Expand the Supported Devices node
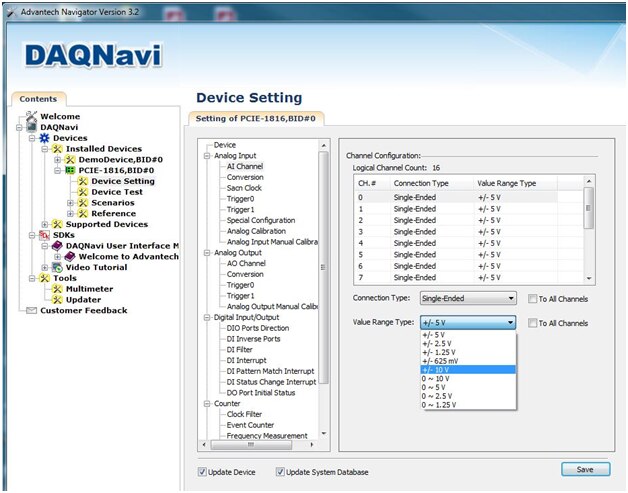 tap(45, 225)
